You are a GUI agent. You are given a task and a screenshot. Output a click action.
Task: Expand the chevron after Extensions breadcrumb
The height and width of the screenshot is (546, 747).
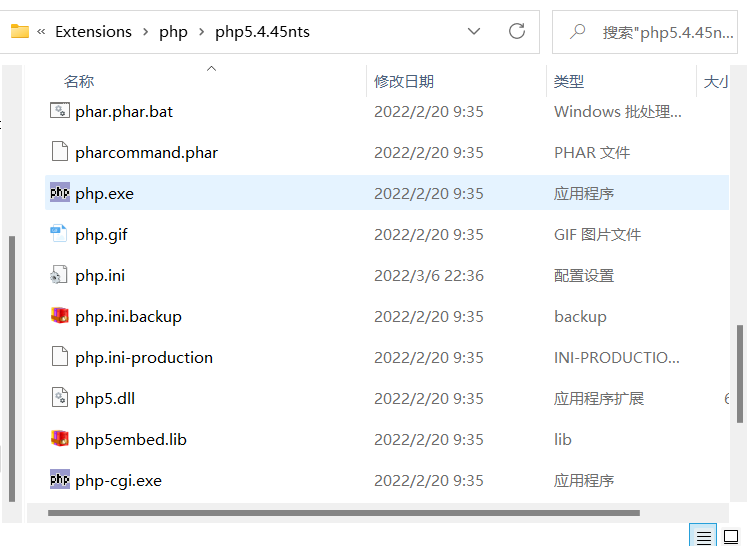146,32
